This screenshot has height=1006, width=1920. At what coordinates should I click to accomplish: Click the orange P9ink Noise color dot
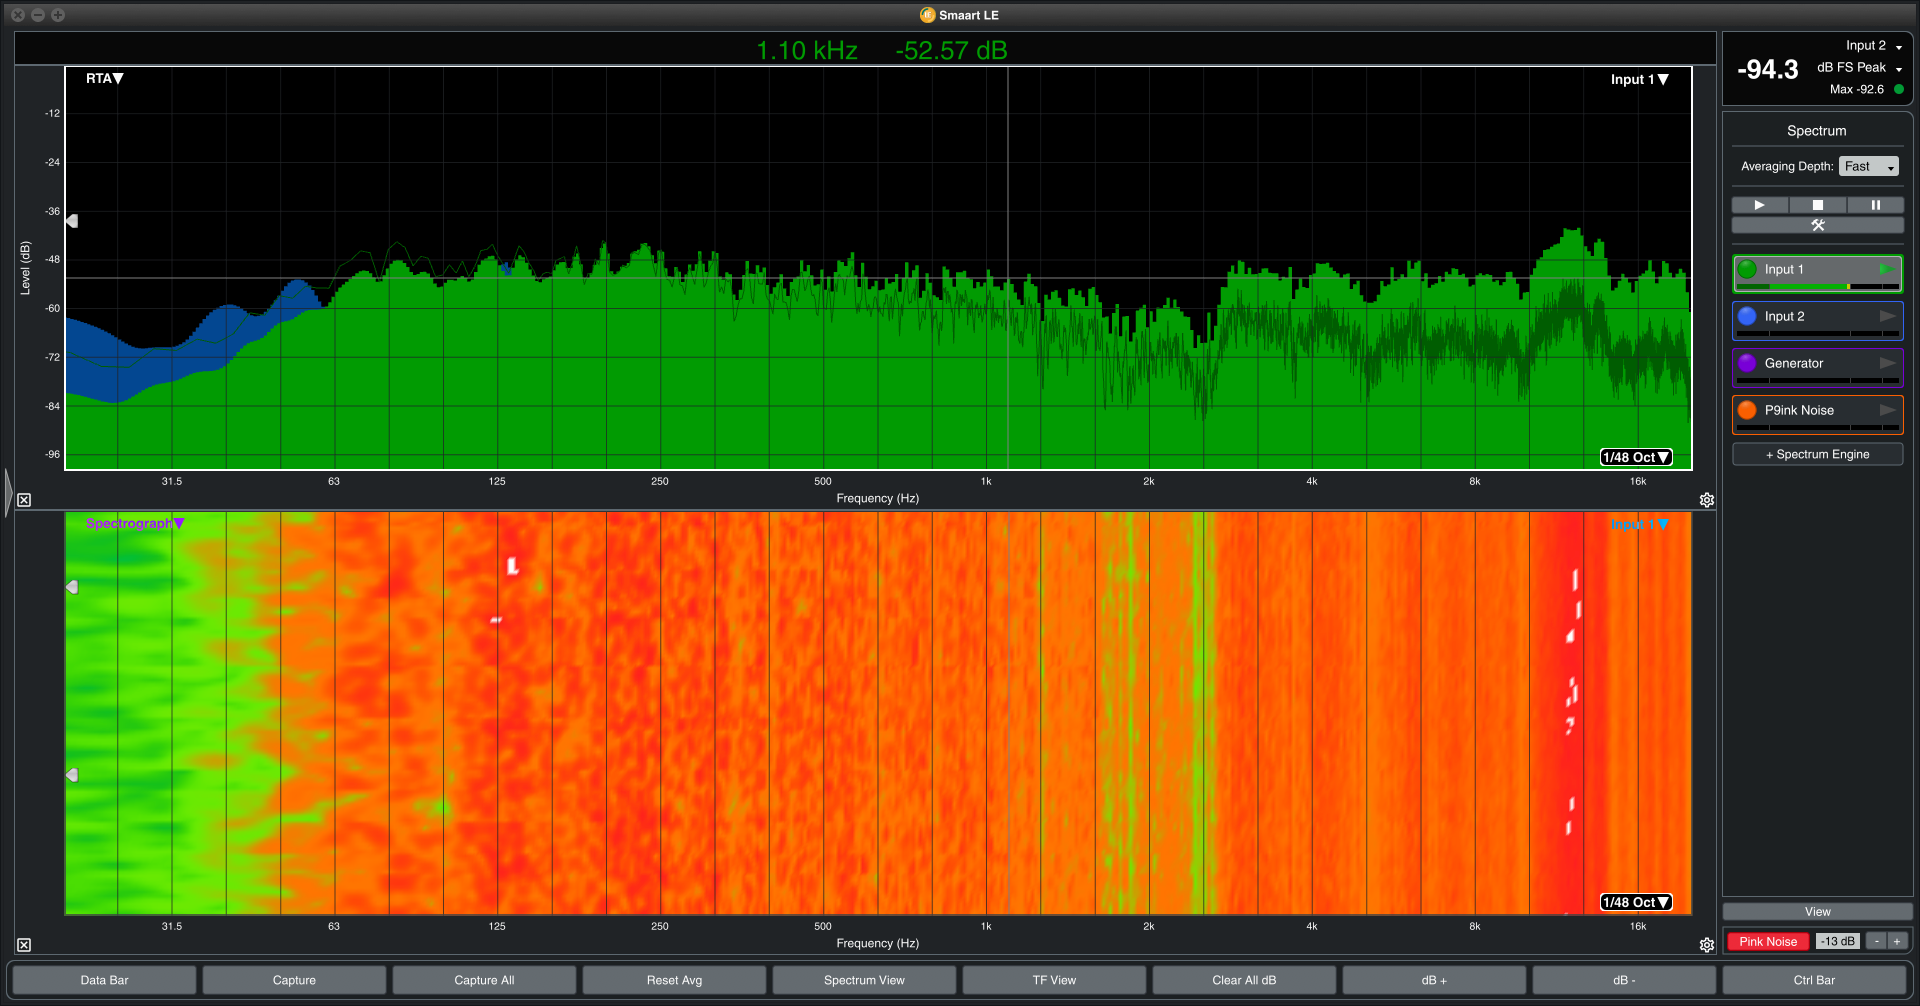pos(1747,410)
